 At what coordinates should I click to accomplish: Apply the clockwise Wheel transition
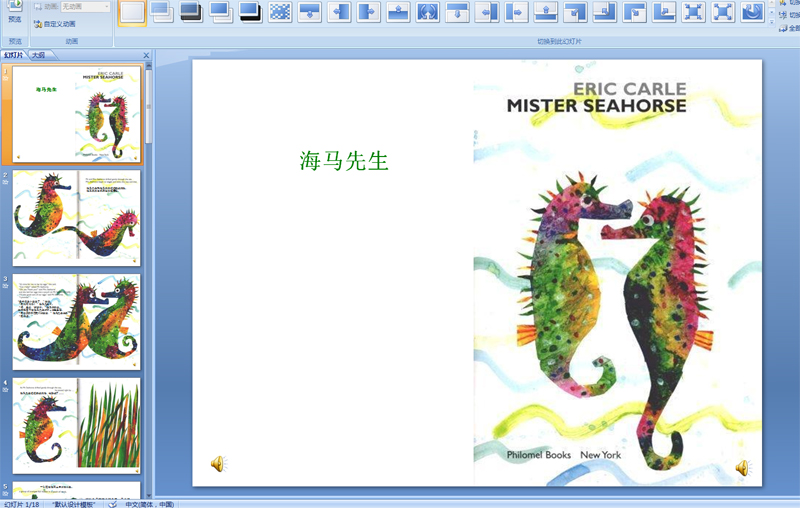pyautogui.click(x=754, y=12)
